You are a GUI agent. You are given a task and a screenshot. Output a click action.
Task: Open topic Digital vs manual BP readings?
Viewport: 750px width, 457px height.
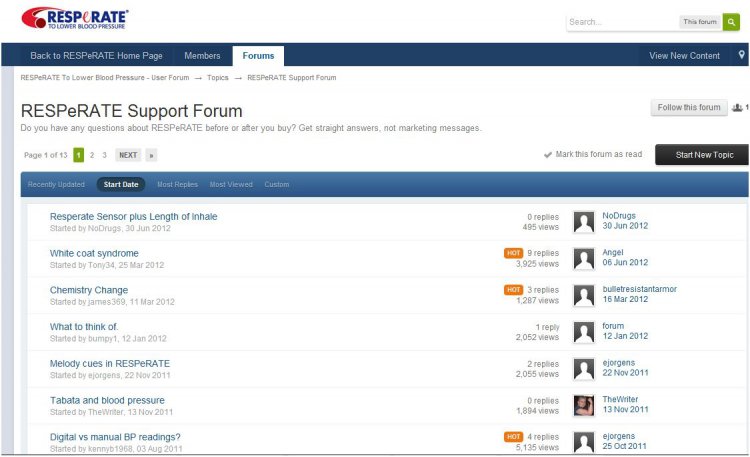click(115, 437)
